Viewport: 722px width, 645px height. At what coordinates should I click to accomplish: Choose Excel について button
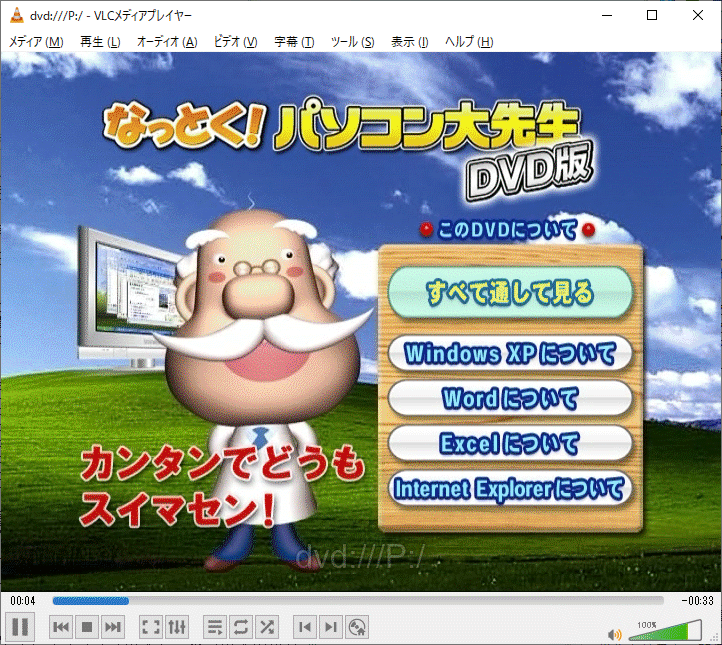(510, 443)
